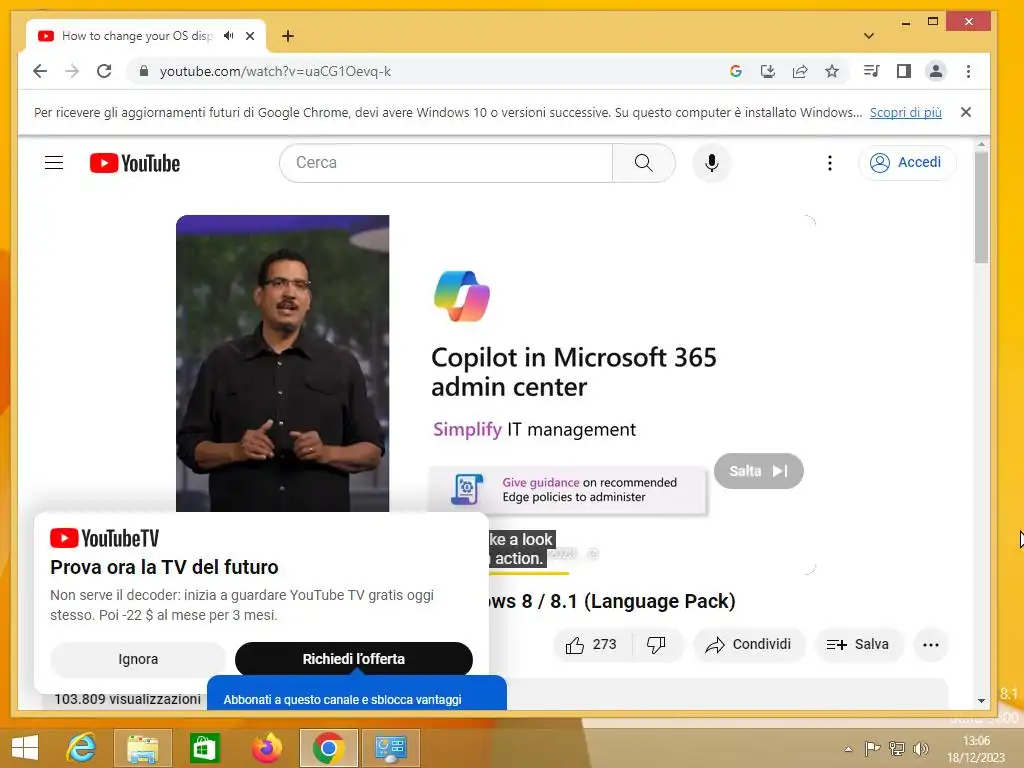Viewport: 1024px width, 768px height.
Task: Click the page scrollbar down arrow
Action: pos(982,701)
